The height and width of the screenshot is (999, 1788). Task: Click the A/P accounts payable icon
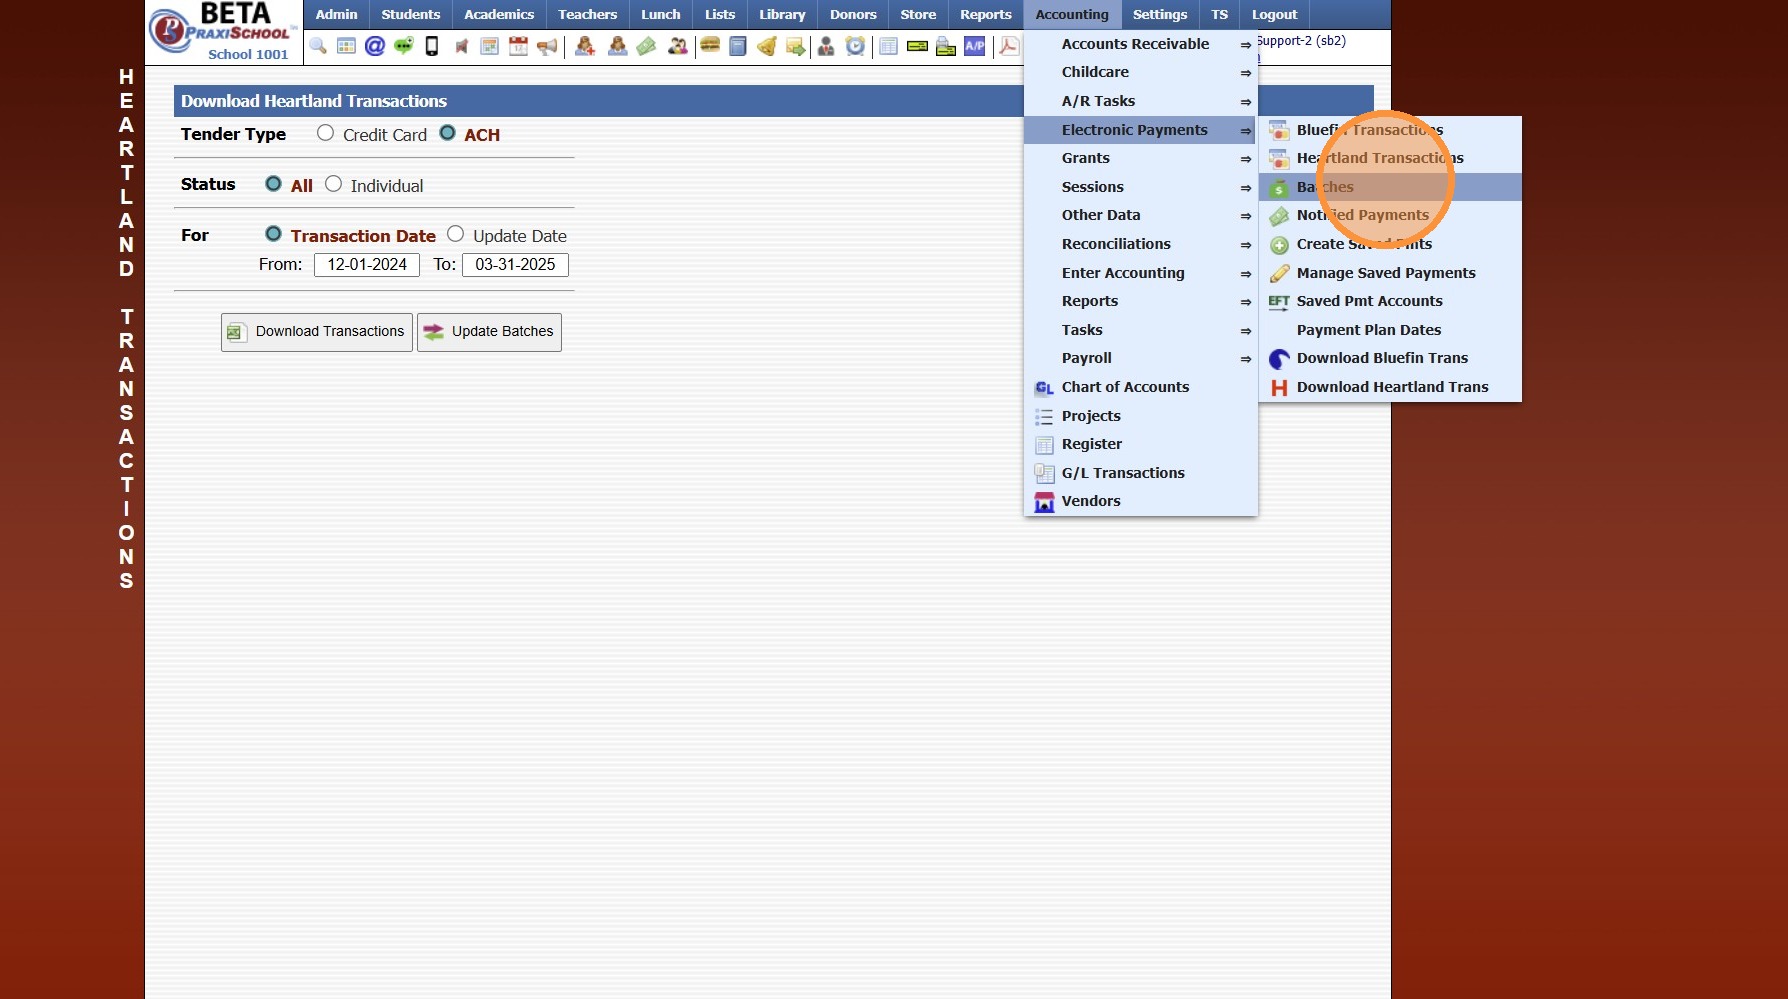tap(975, 46)
